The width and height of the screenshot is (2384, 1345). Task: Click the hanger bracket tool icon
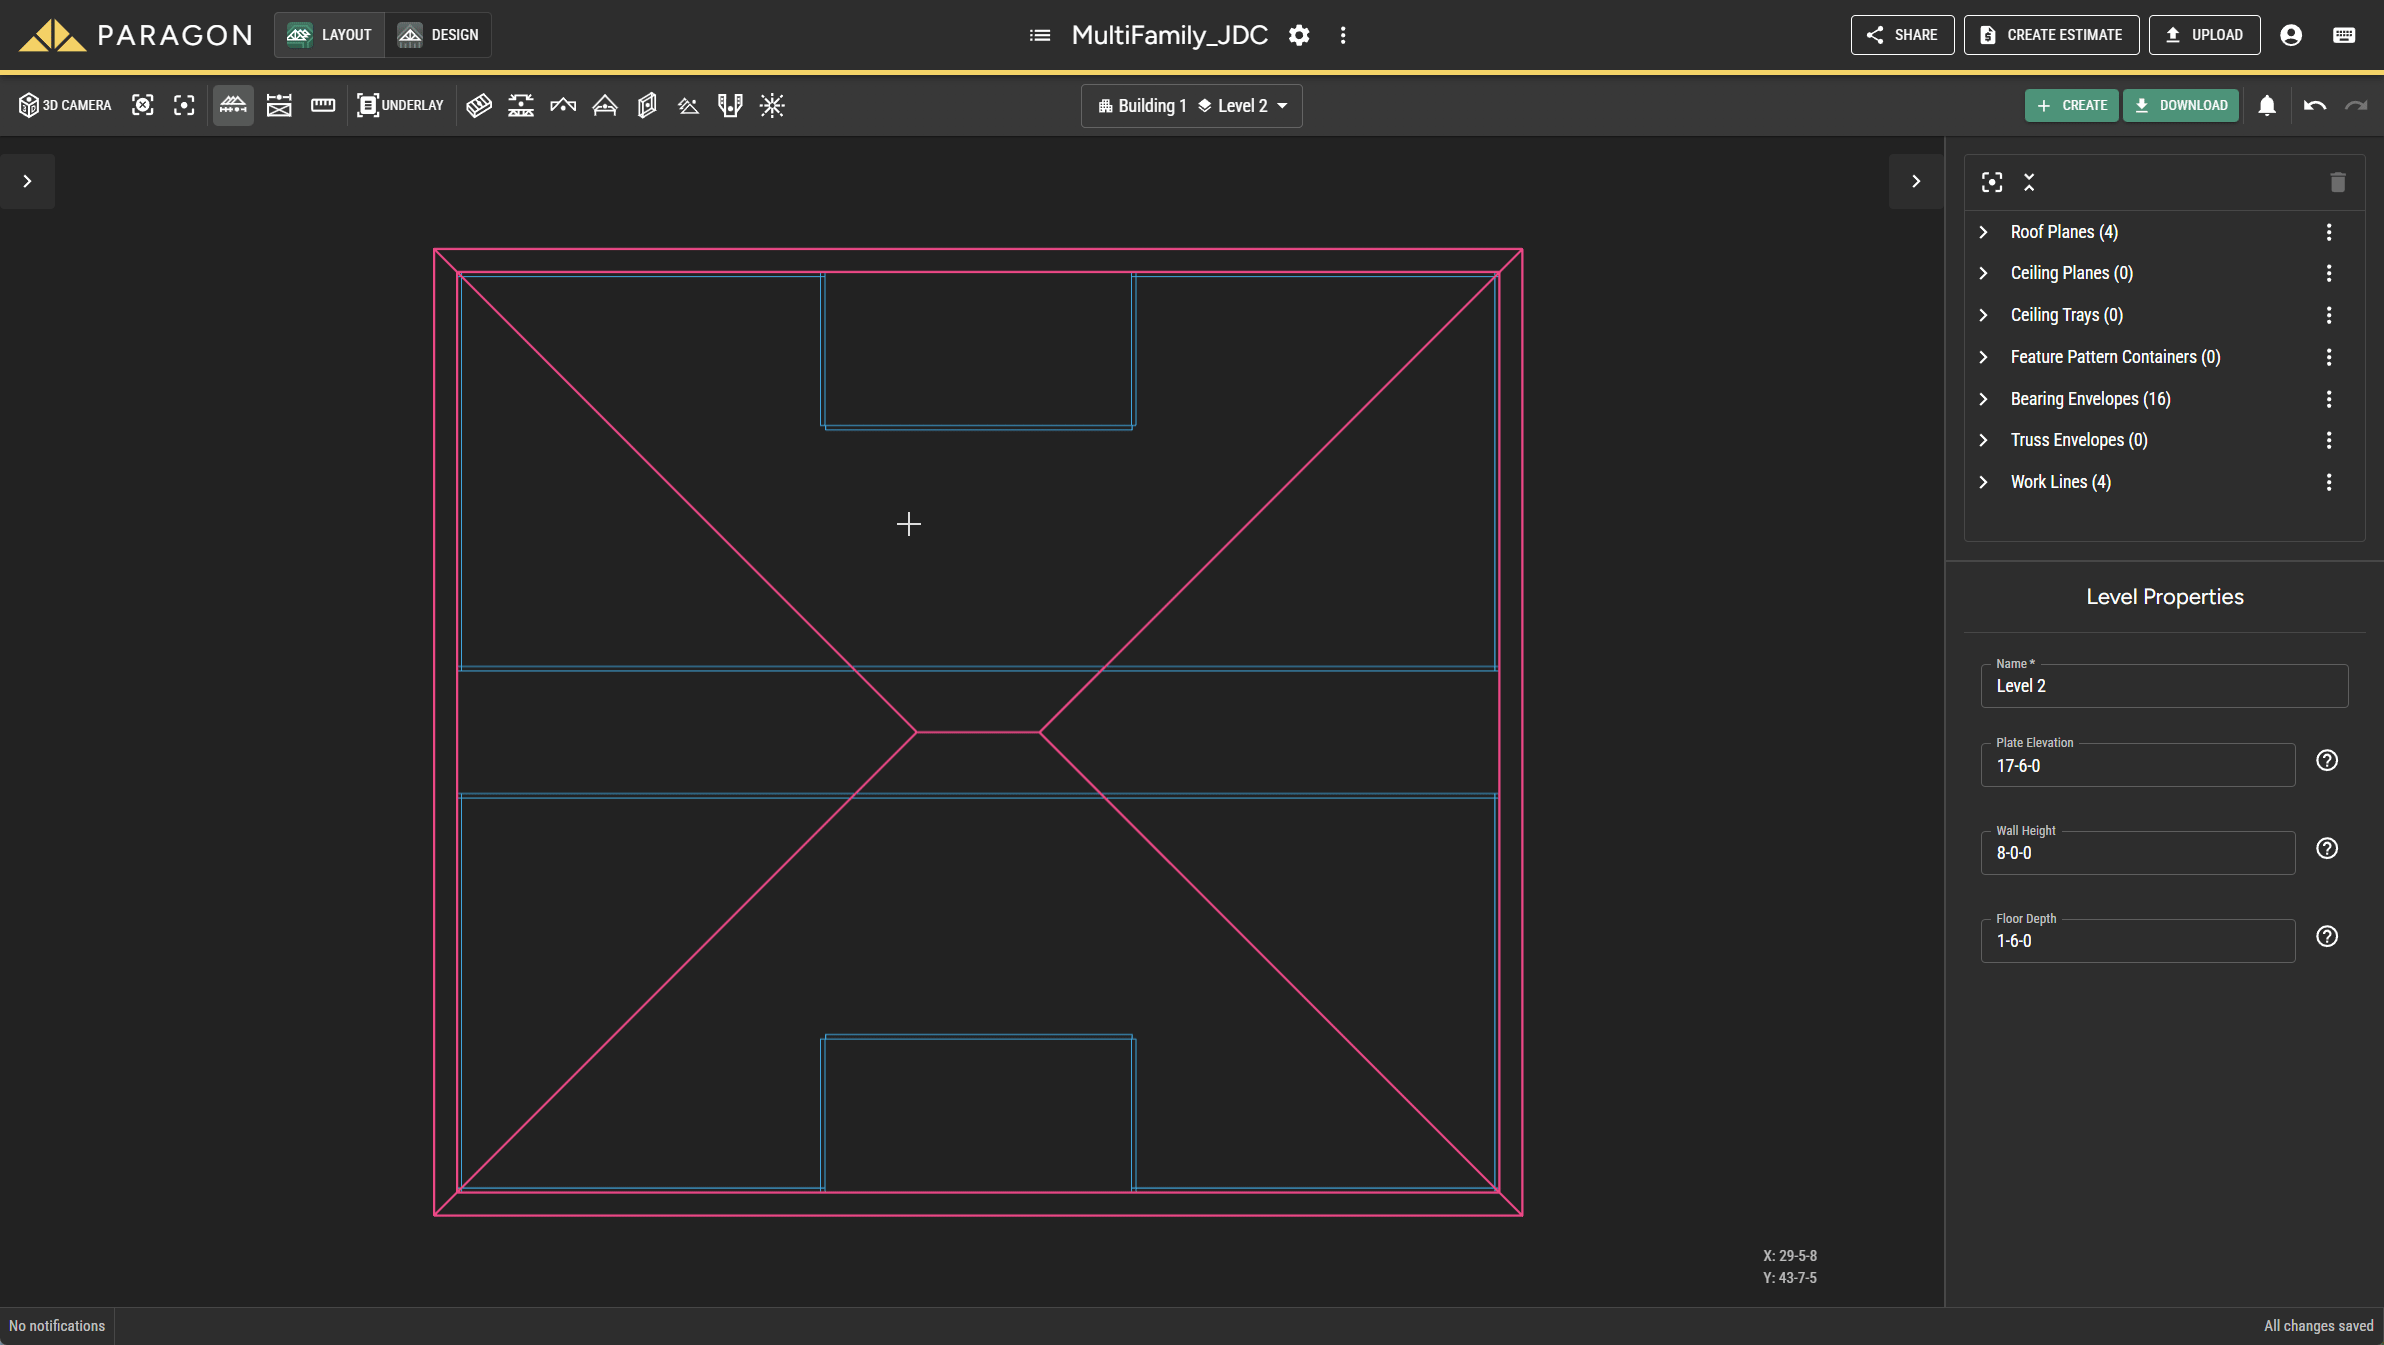(730, 105)
